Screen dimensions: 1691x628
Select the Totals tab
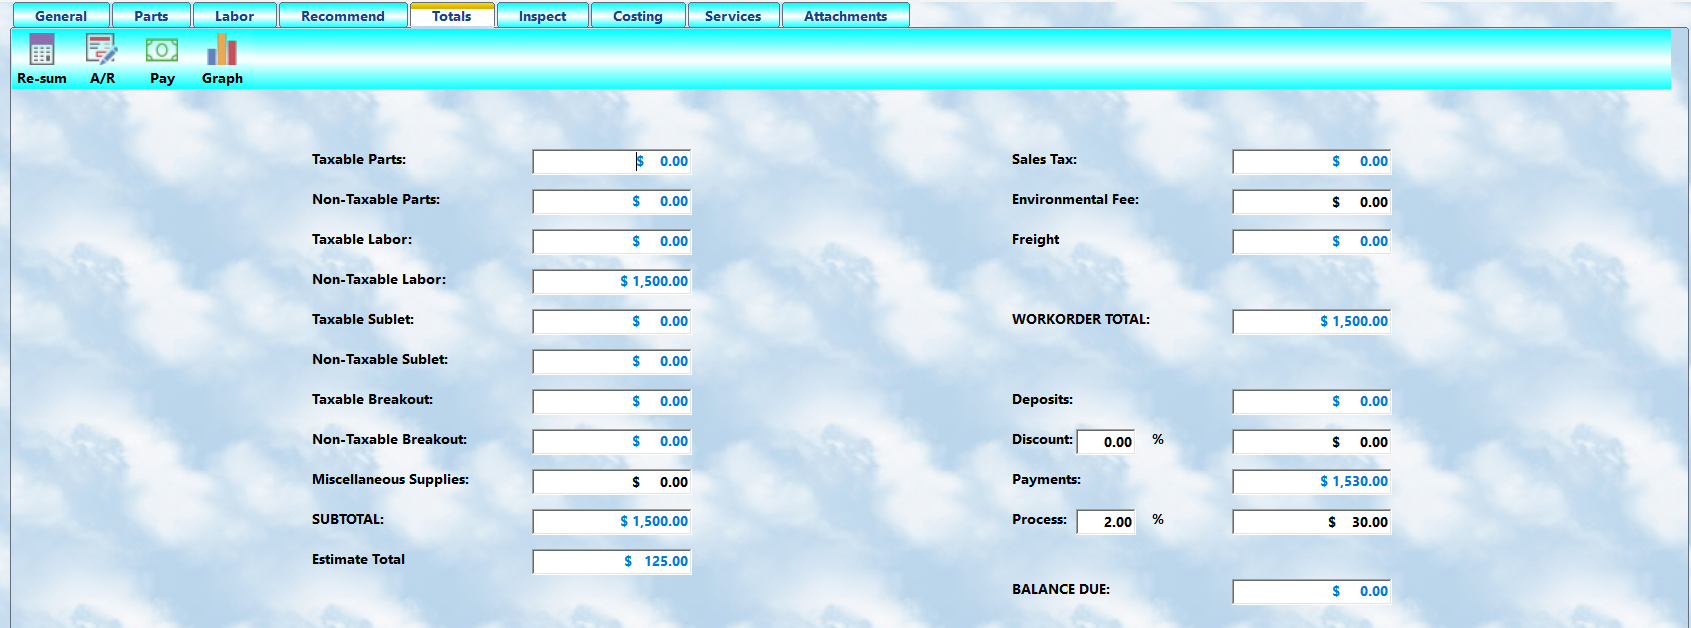pyautogui.click(x=452, y=16)
